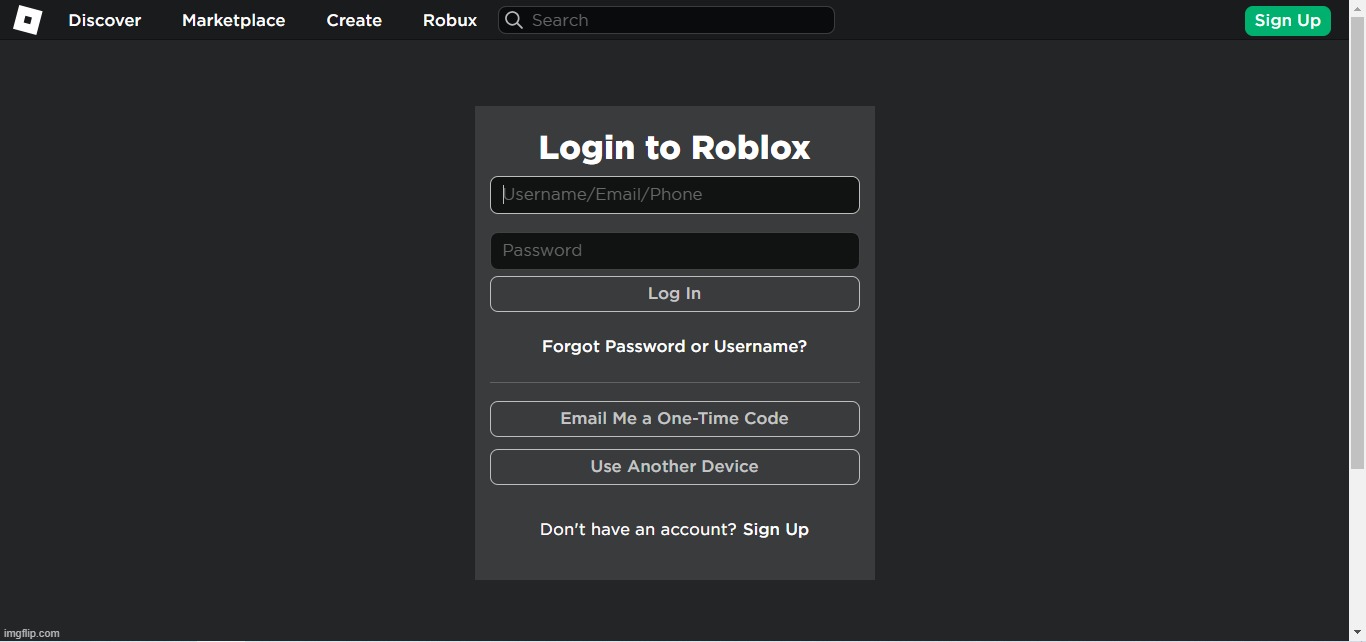Click the imgflip.com watermark text
This screenshot has width=1366, height=642.
point(32,633)
